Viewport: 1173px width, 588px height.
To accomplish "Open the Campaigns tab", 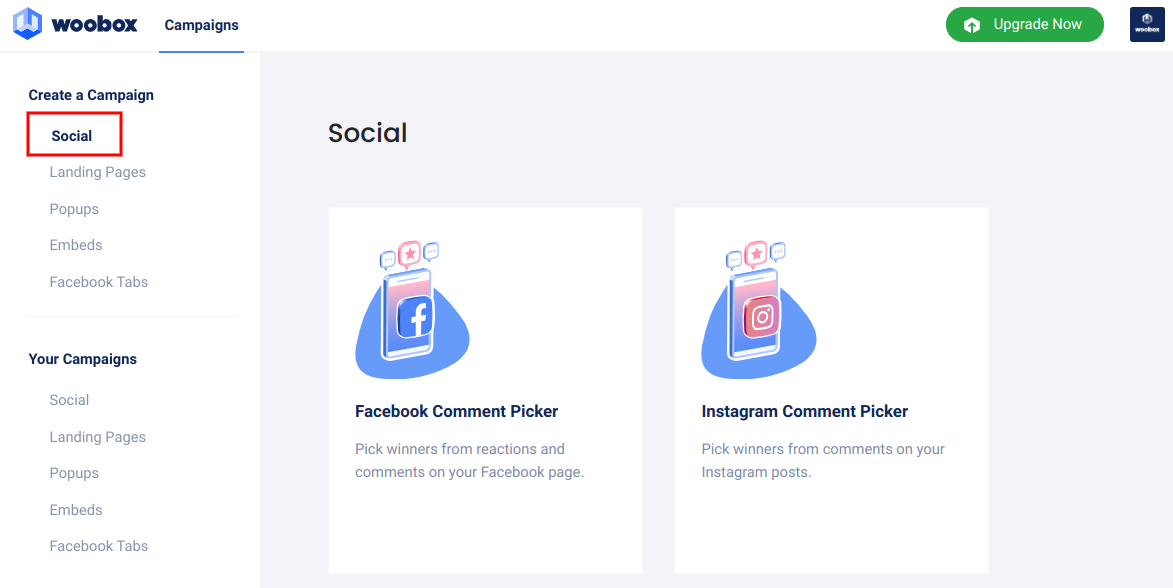I will click(201, 25).
